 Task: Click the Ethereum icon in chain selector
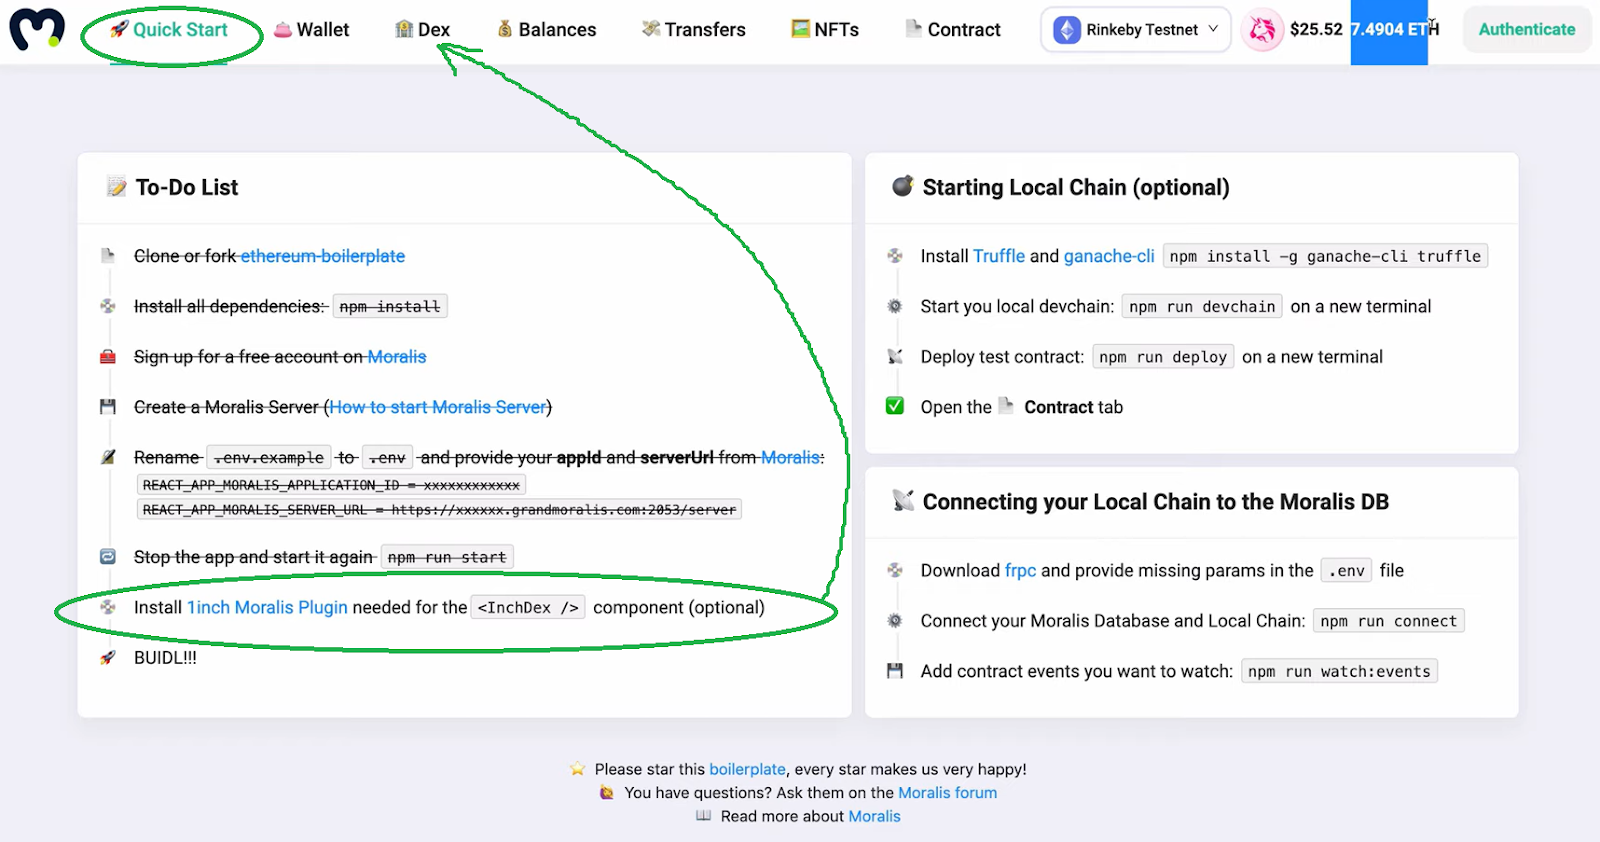pyautogui.click(x=1067, y=30)
